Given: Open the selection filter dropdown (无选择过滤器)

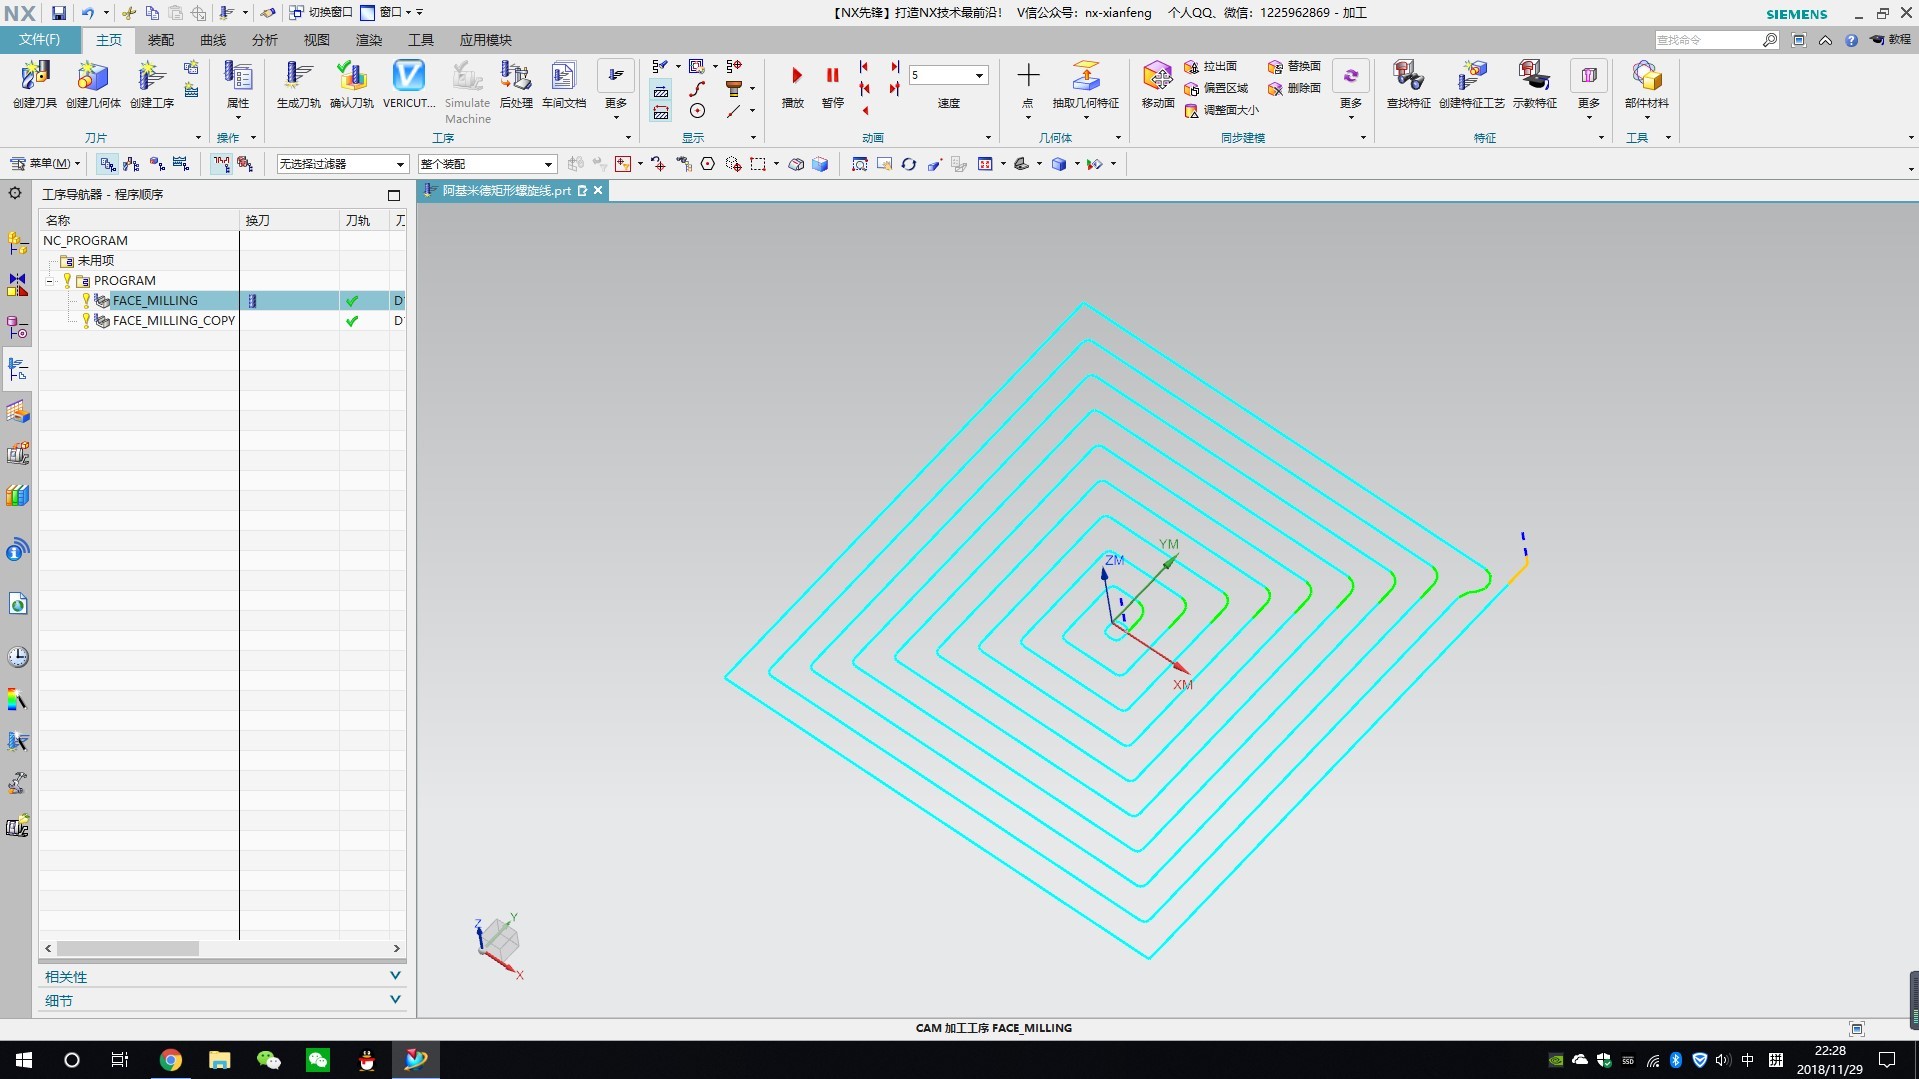Looking at the screenshot, I should click(x=342, y=164).
